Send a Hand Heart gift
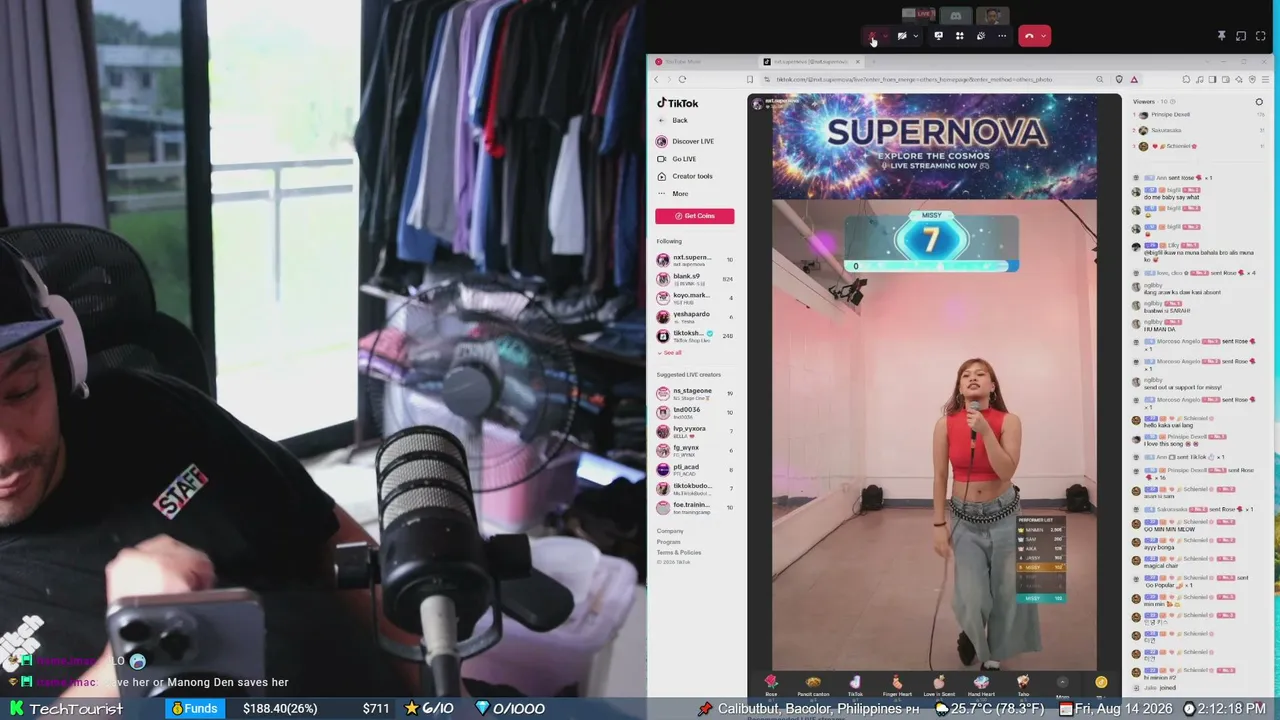 point(981,685)
